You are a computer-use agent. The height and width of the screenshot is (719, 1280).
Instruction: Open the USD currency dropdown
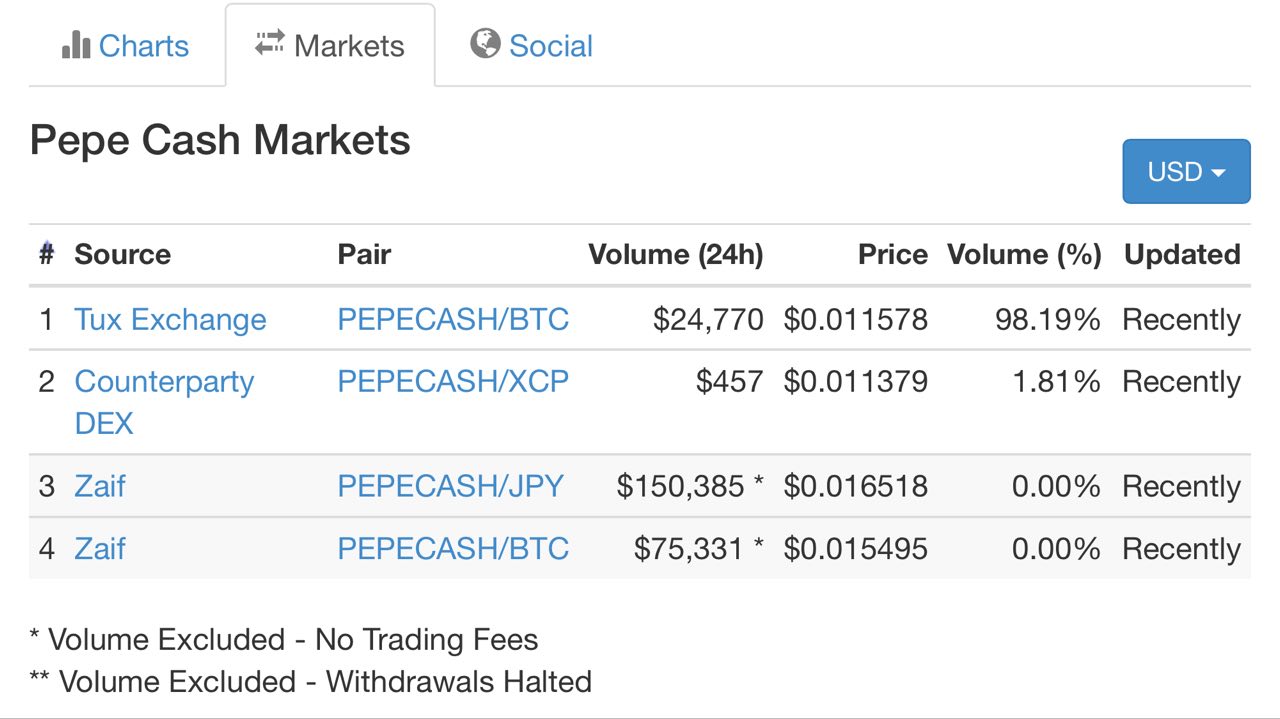pyautogui.click(x=1186, y=171)
